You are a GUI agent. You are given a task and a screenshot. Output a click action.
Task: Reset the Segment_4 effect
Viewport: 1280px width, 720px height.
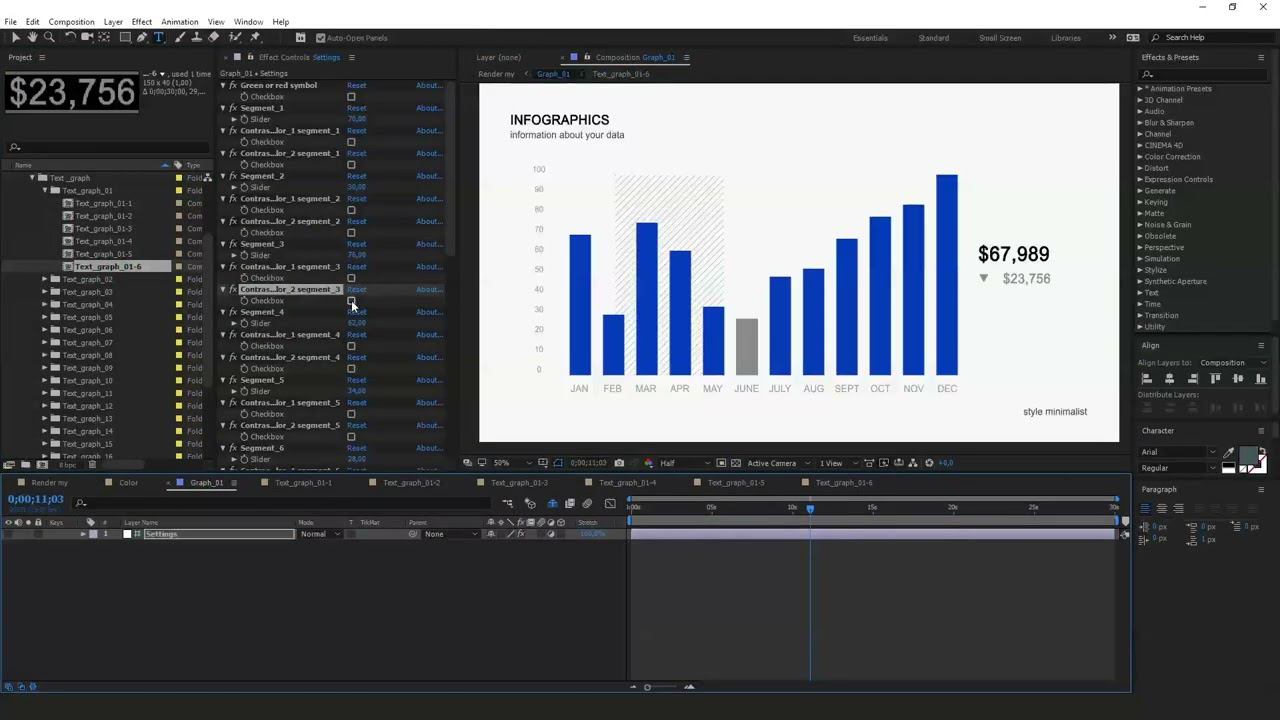356,312
